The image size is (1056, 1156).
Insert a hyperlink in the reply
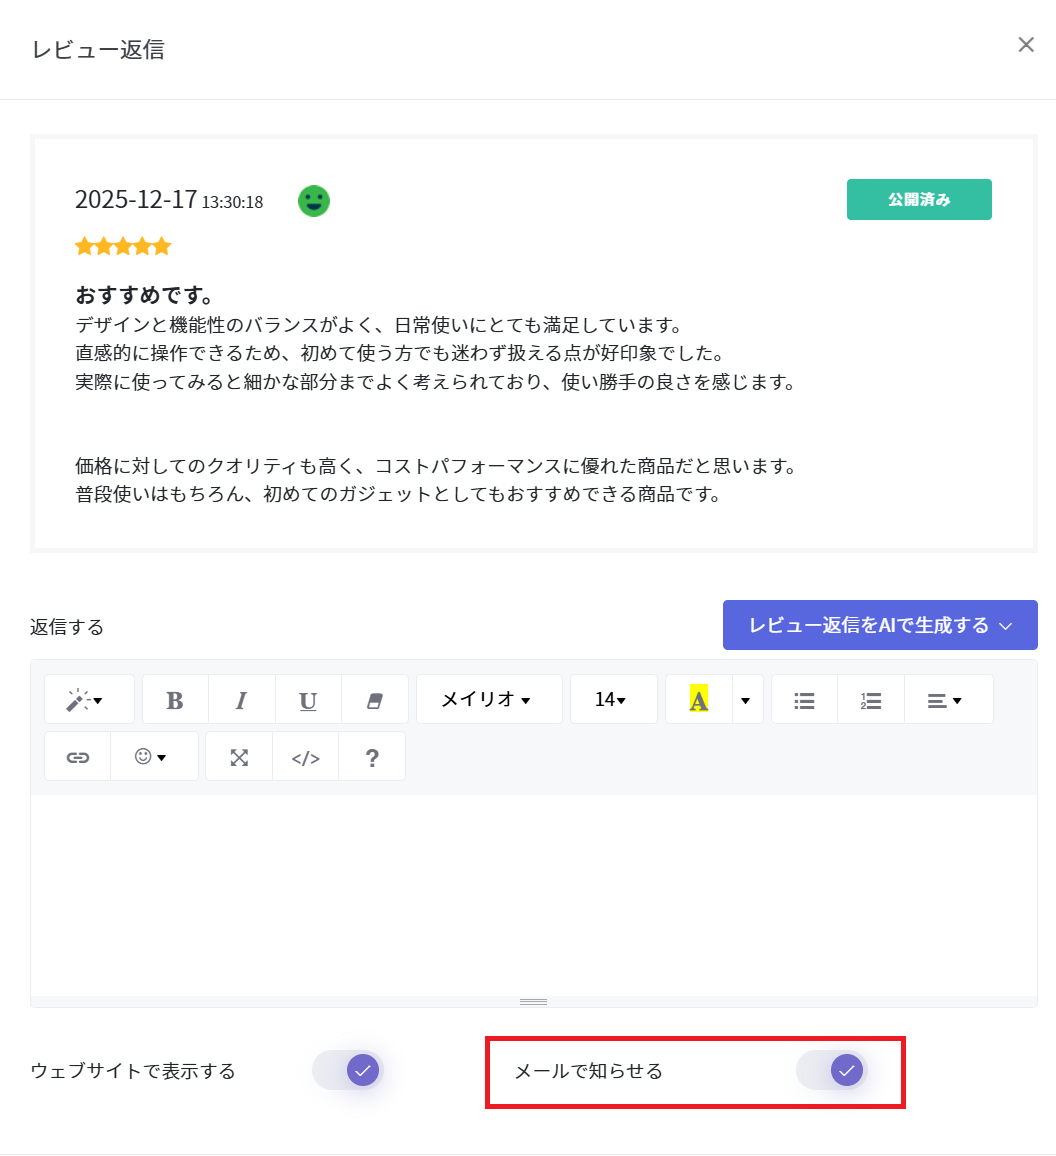tap(77, 757)
